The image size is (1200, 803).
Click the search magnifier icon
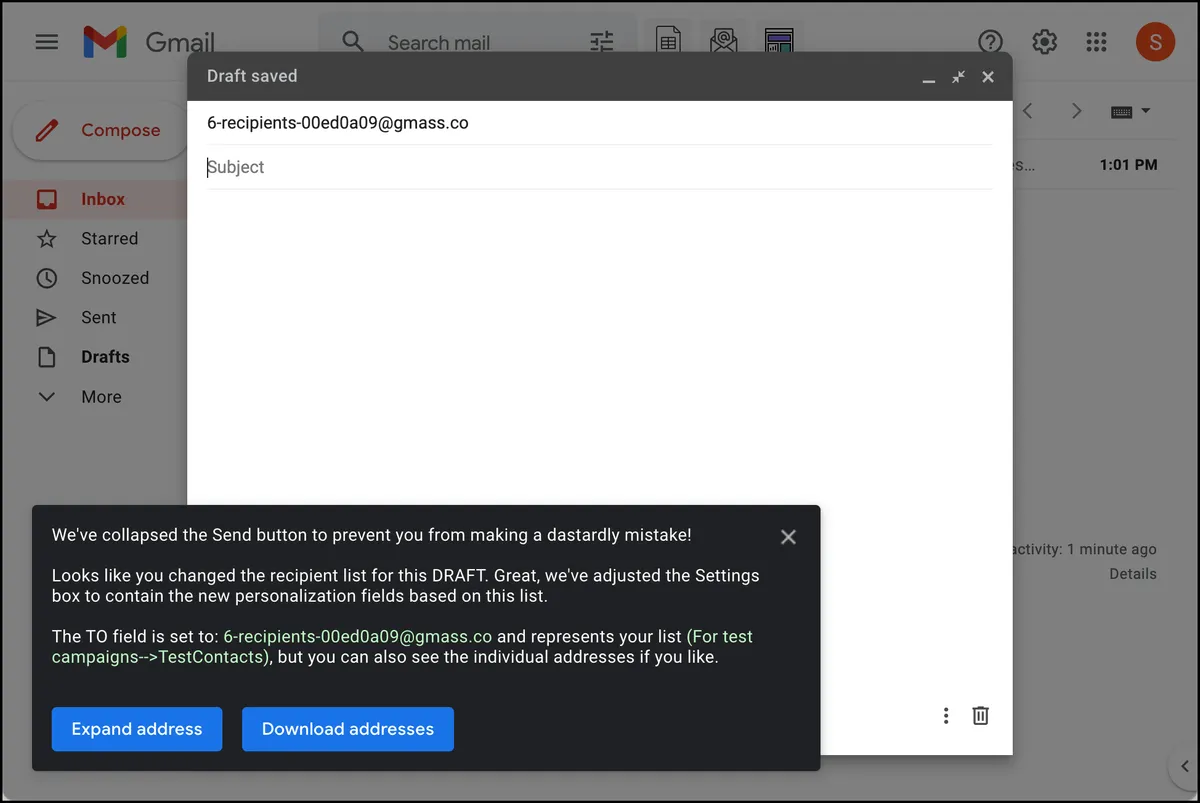353,42
